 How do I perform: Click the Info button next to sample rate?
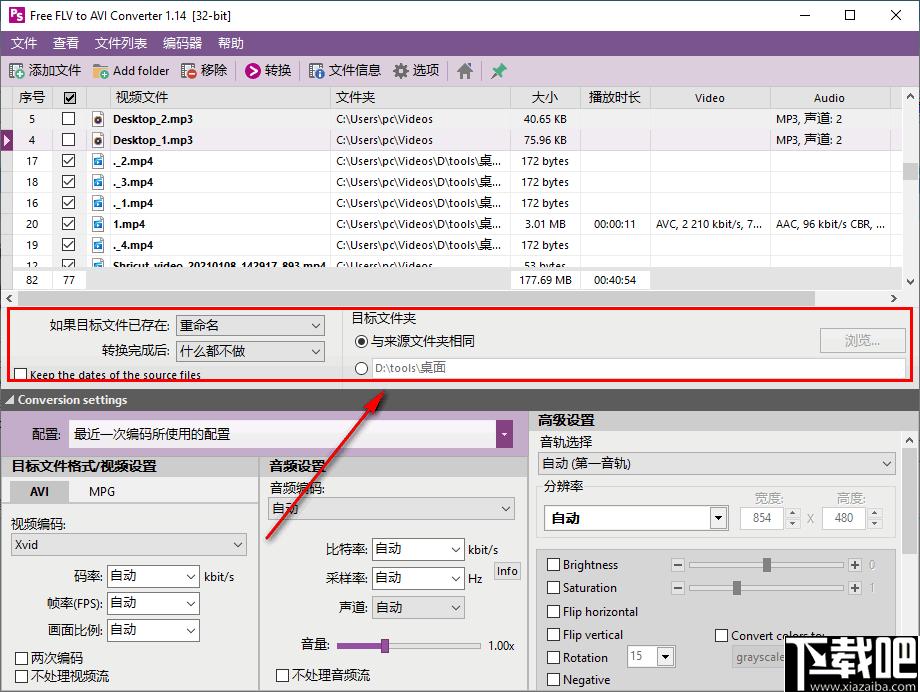[x=507, y=571]
